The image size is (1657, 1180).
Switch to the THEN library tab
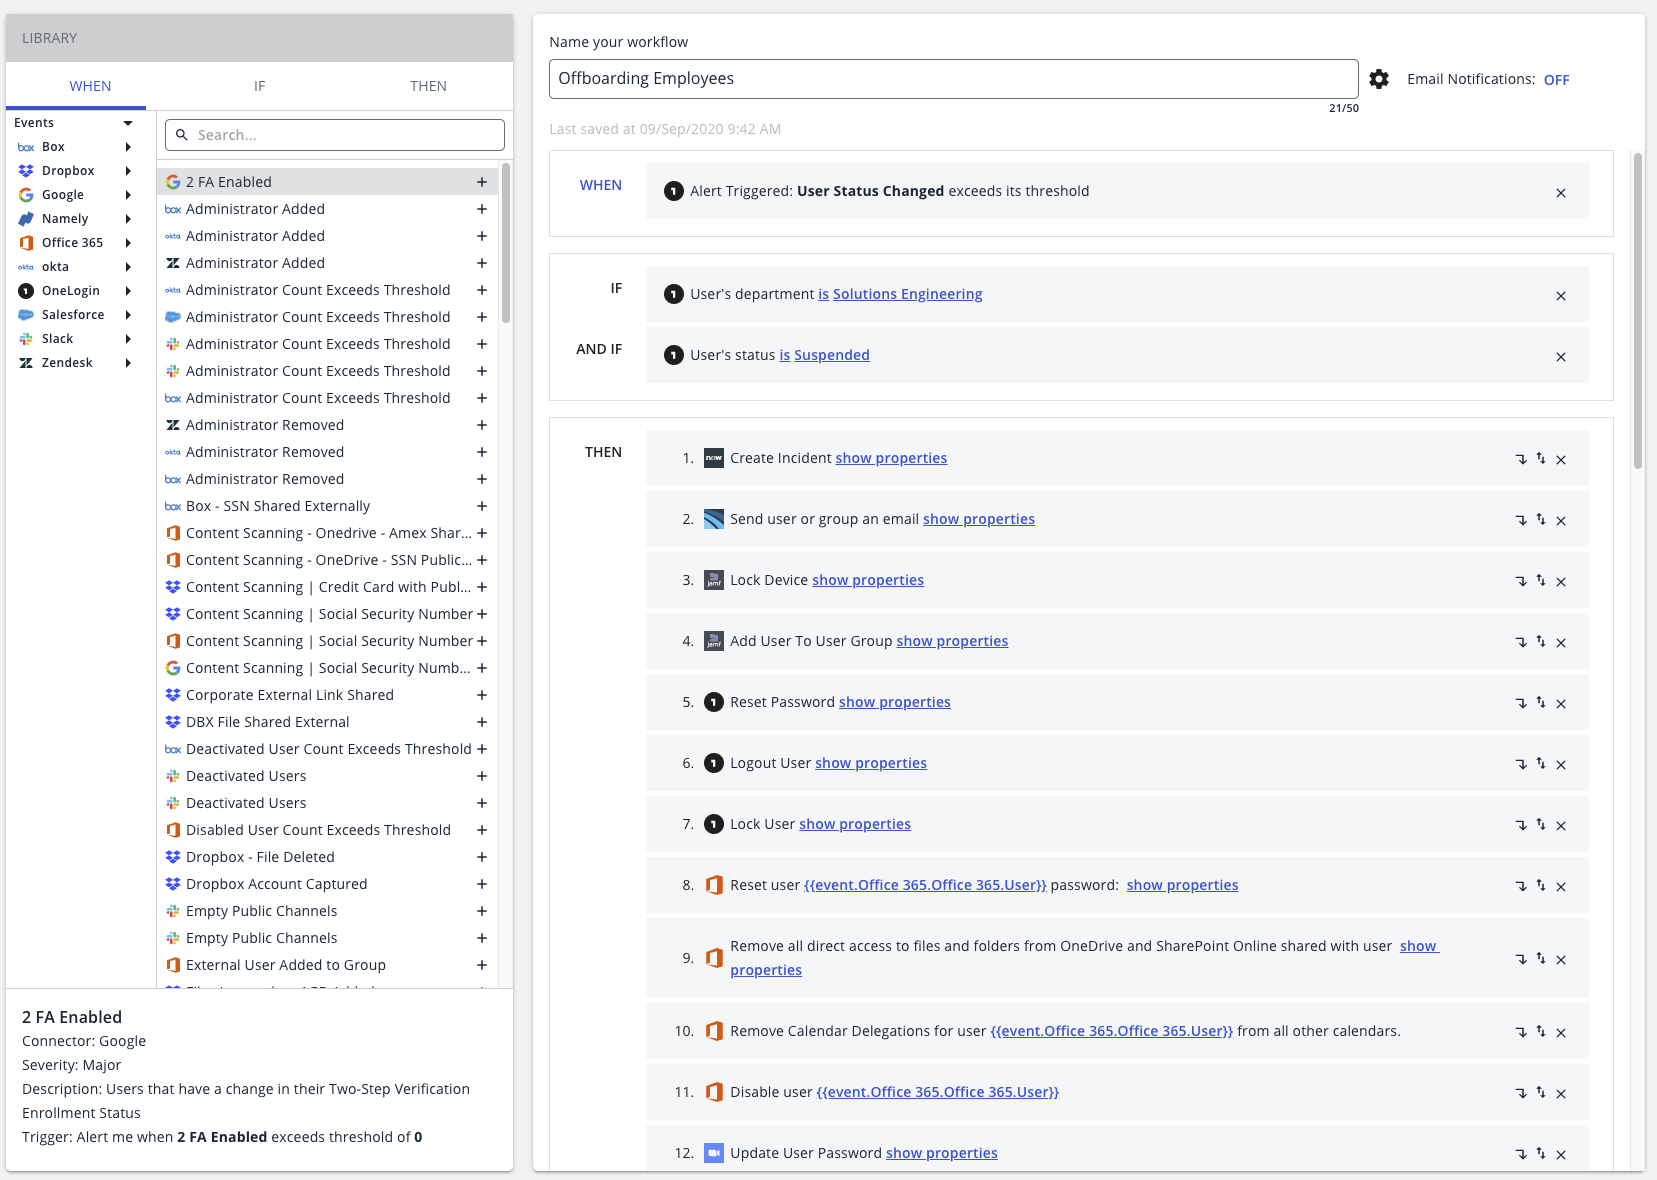click(x=428, y=86)
